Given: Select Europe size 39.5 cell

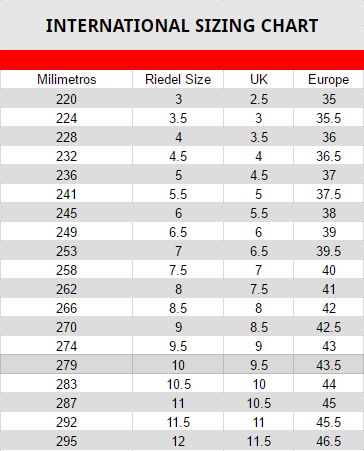Looking at the screenshot, I should [x=329, y=251].
